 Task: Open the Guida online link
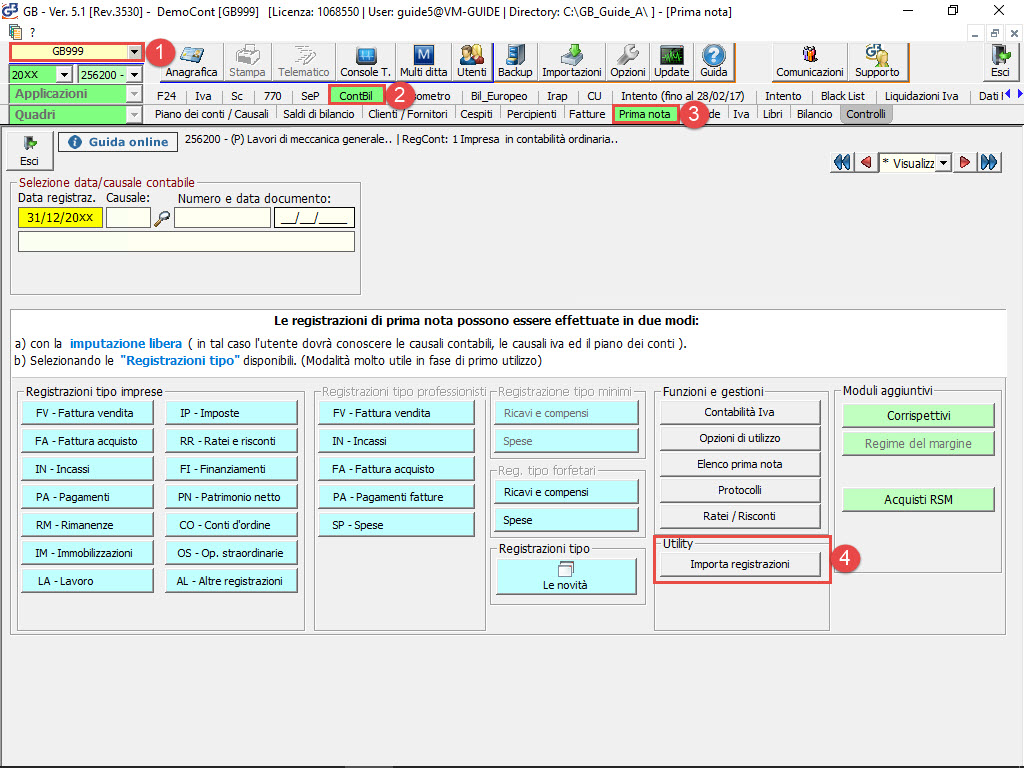119,142
